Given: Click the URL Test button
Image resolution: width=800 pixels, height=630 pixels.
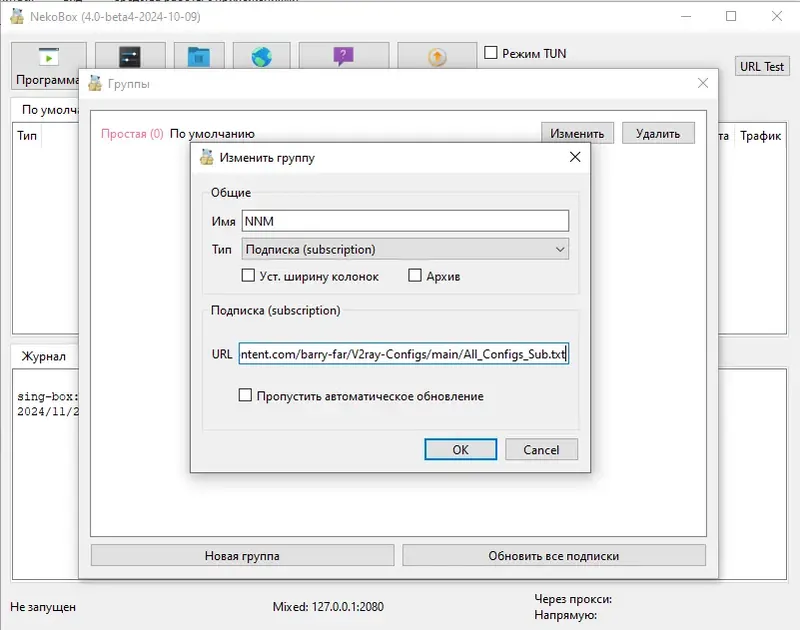Looking at the screenshot, I should click(x=762, y=66).
